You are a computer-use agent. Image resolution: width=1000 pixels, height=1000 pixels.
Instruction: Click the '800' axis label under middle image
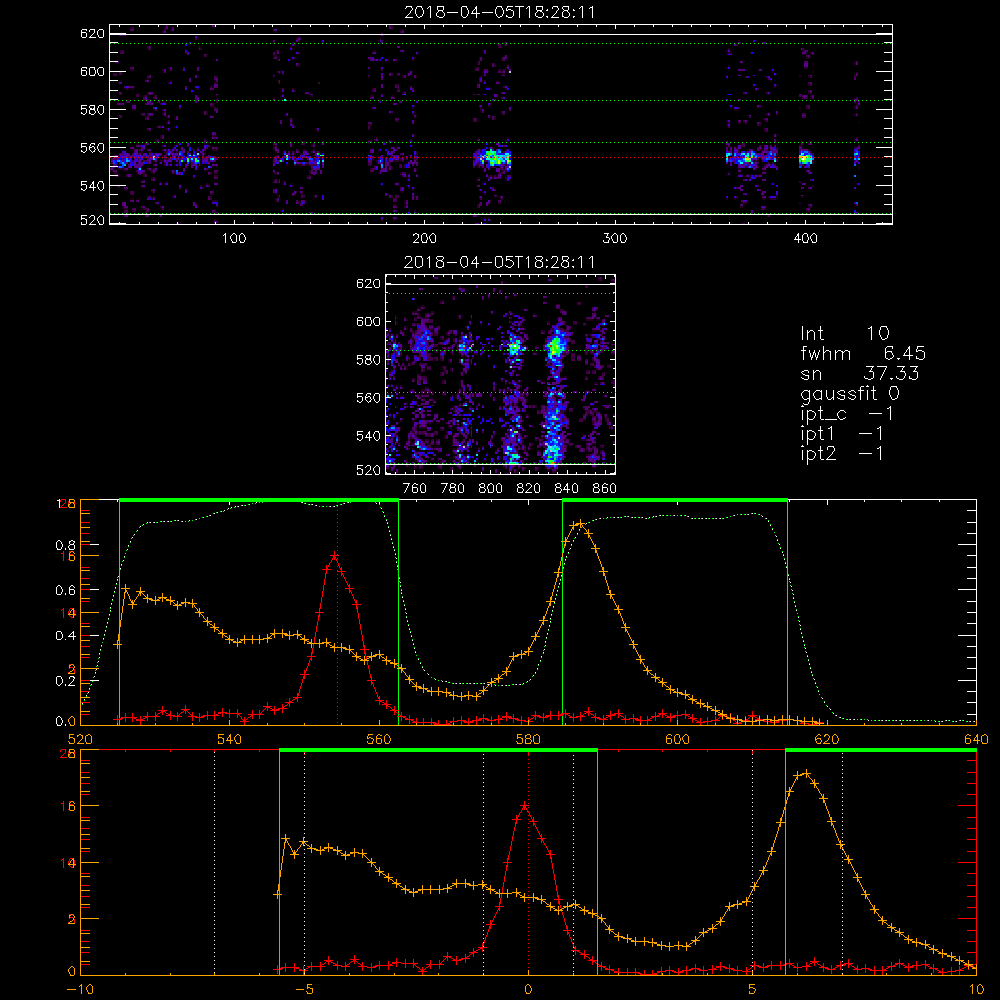(x=490, y=489)
